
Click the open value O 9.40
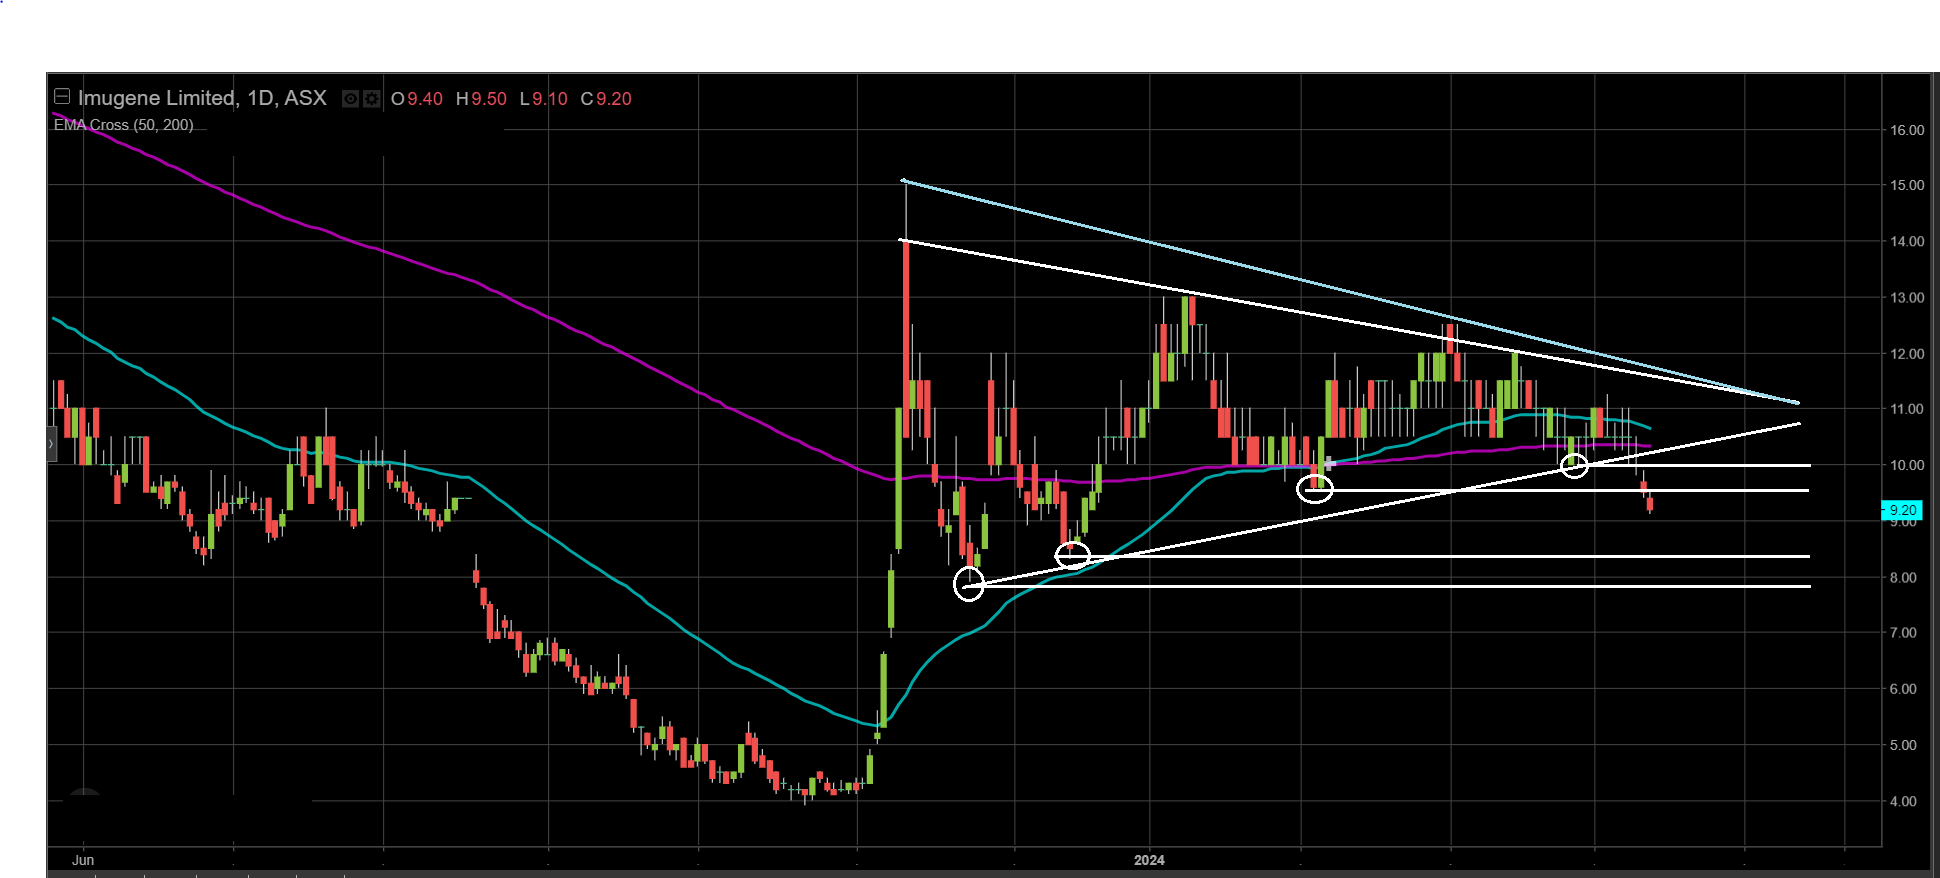tap(417, 99)
